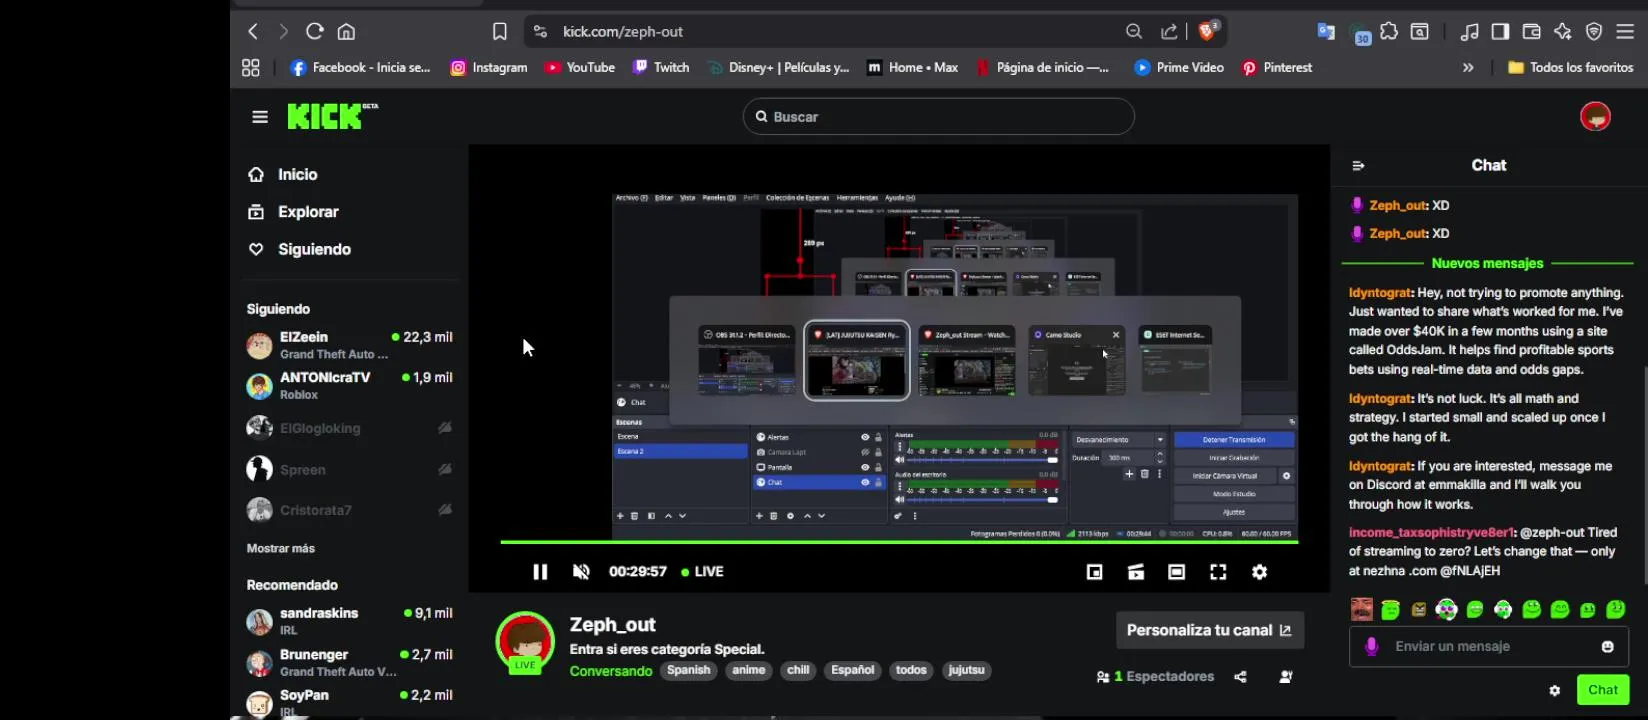Click the Personaliza tu canal button
This screenshot has width=1648, height=720.
click(x=1210, y=630)
